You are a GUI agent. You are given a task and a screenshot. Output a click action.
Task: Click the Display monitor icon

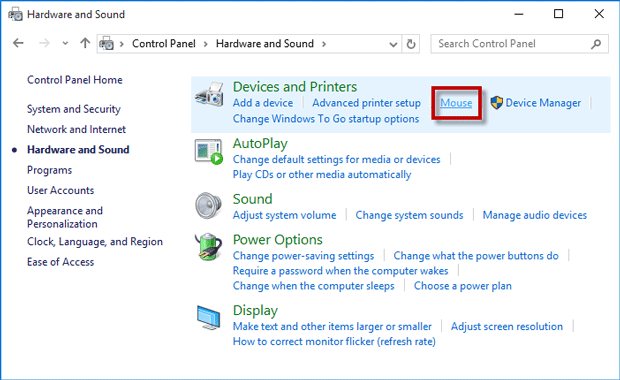pos(208,318)
